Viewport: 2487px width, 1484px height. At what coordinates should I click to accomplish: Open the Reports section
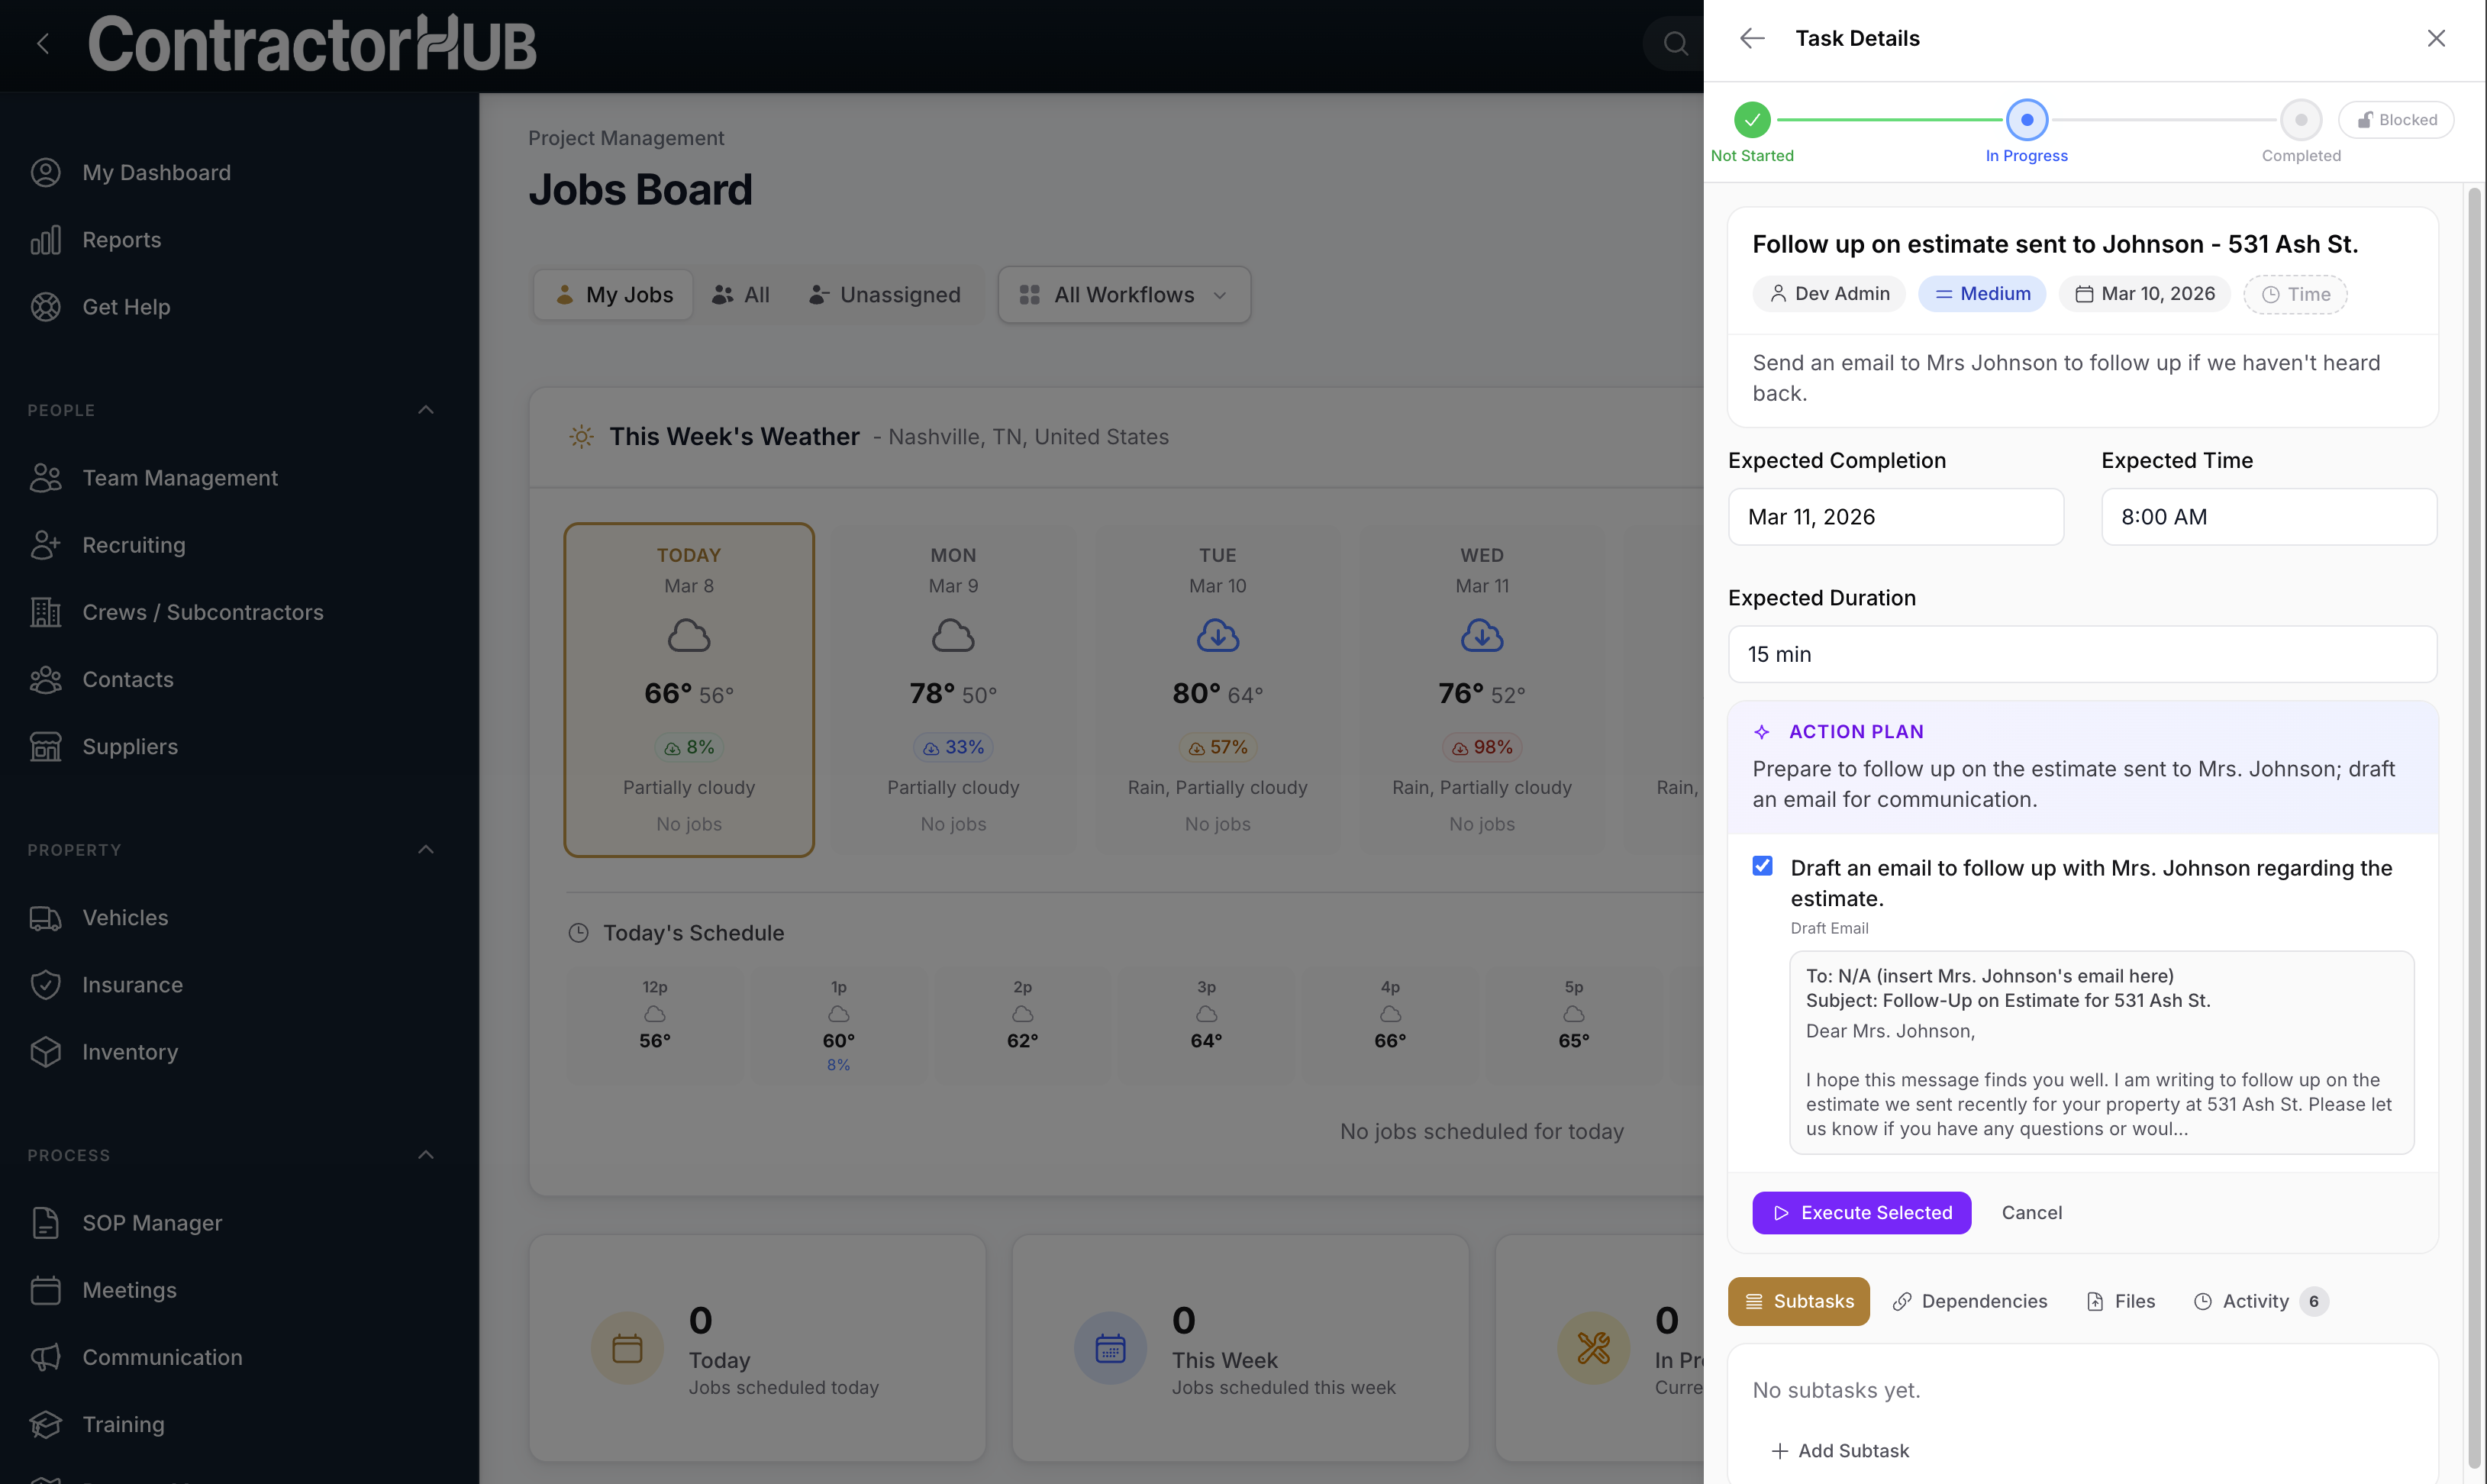point(121,239)
